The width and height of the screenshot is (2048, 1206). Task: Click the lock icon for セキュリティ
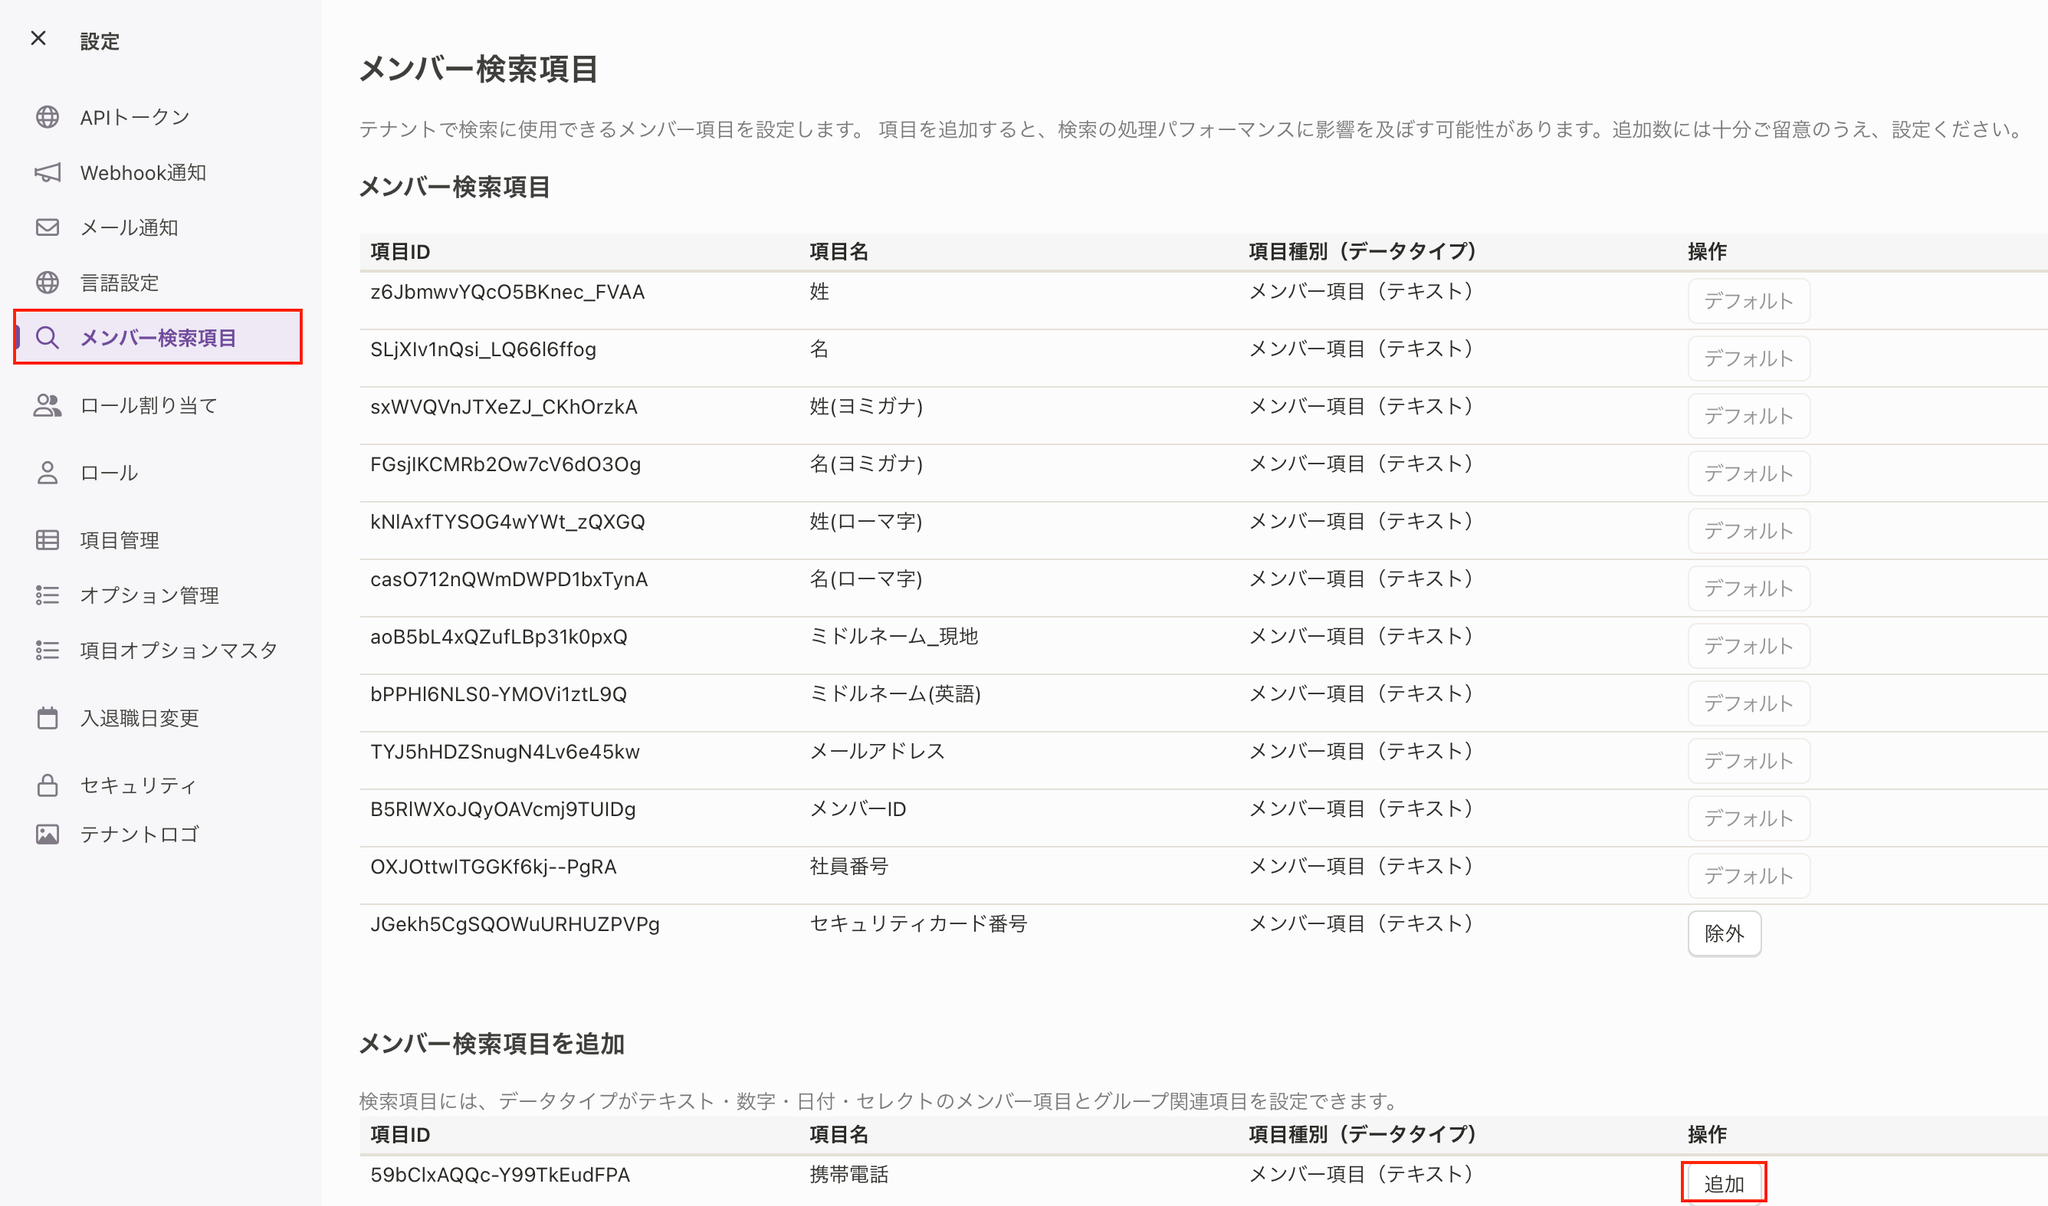point(47,785)
